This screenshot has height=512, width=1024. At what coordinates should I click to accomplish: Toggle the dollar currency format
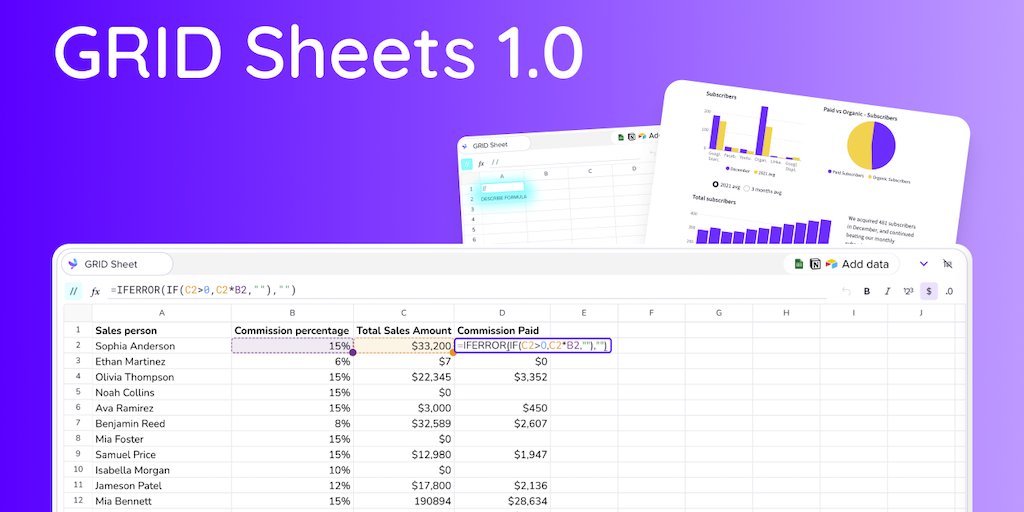929,291
